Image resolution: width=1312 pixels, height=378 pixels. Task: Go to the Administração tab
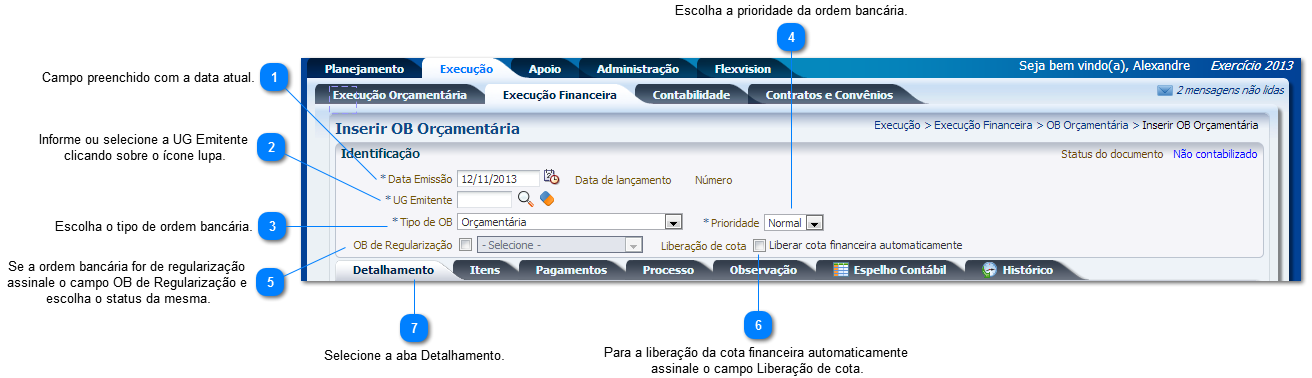coord(638,69)
